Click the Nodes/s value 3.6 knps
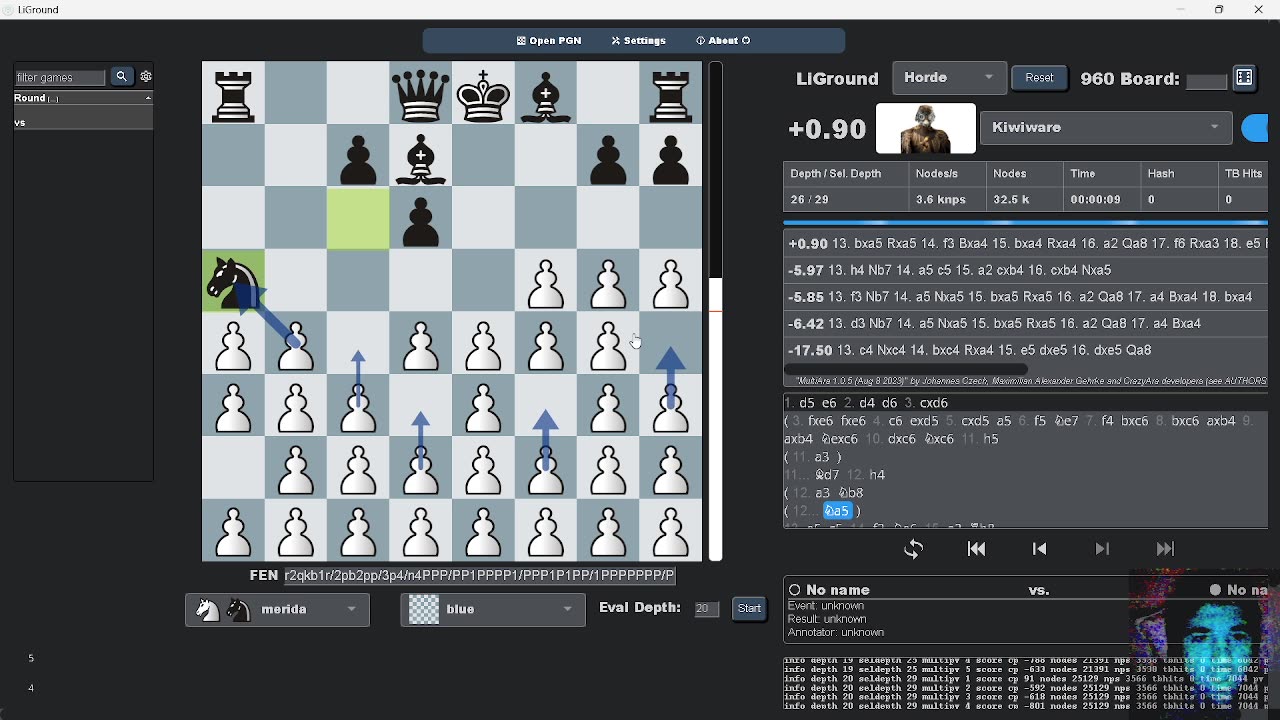 click(x=942, y=200)
